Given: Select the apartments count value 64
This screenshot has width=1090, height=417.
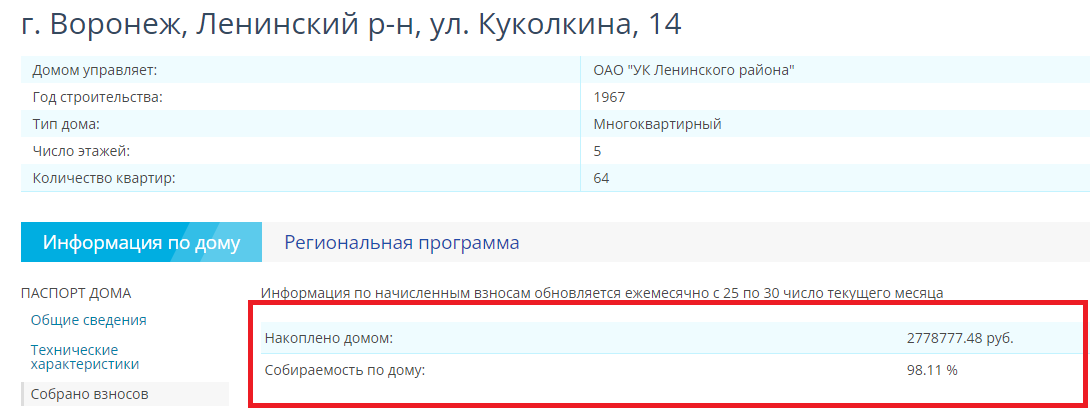Looking at the screenshot, I should pos(601,178).
